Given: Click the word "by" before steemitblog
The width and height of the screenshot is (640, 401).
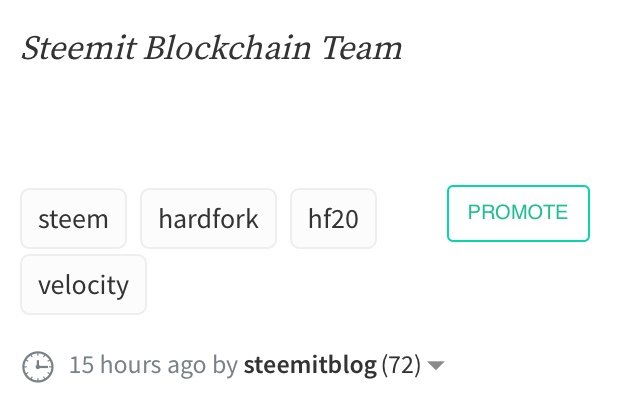Looking at the screenshot, I should (225, 366).
